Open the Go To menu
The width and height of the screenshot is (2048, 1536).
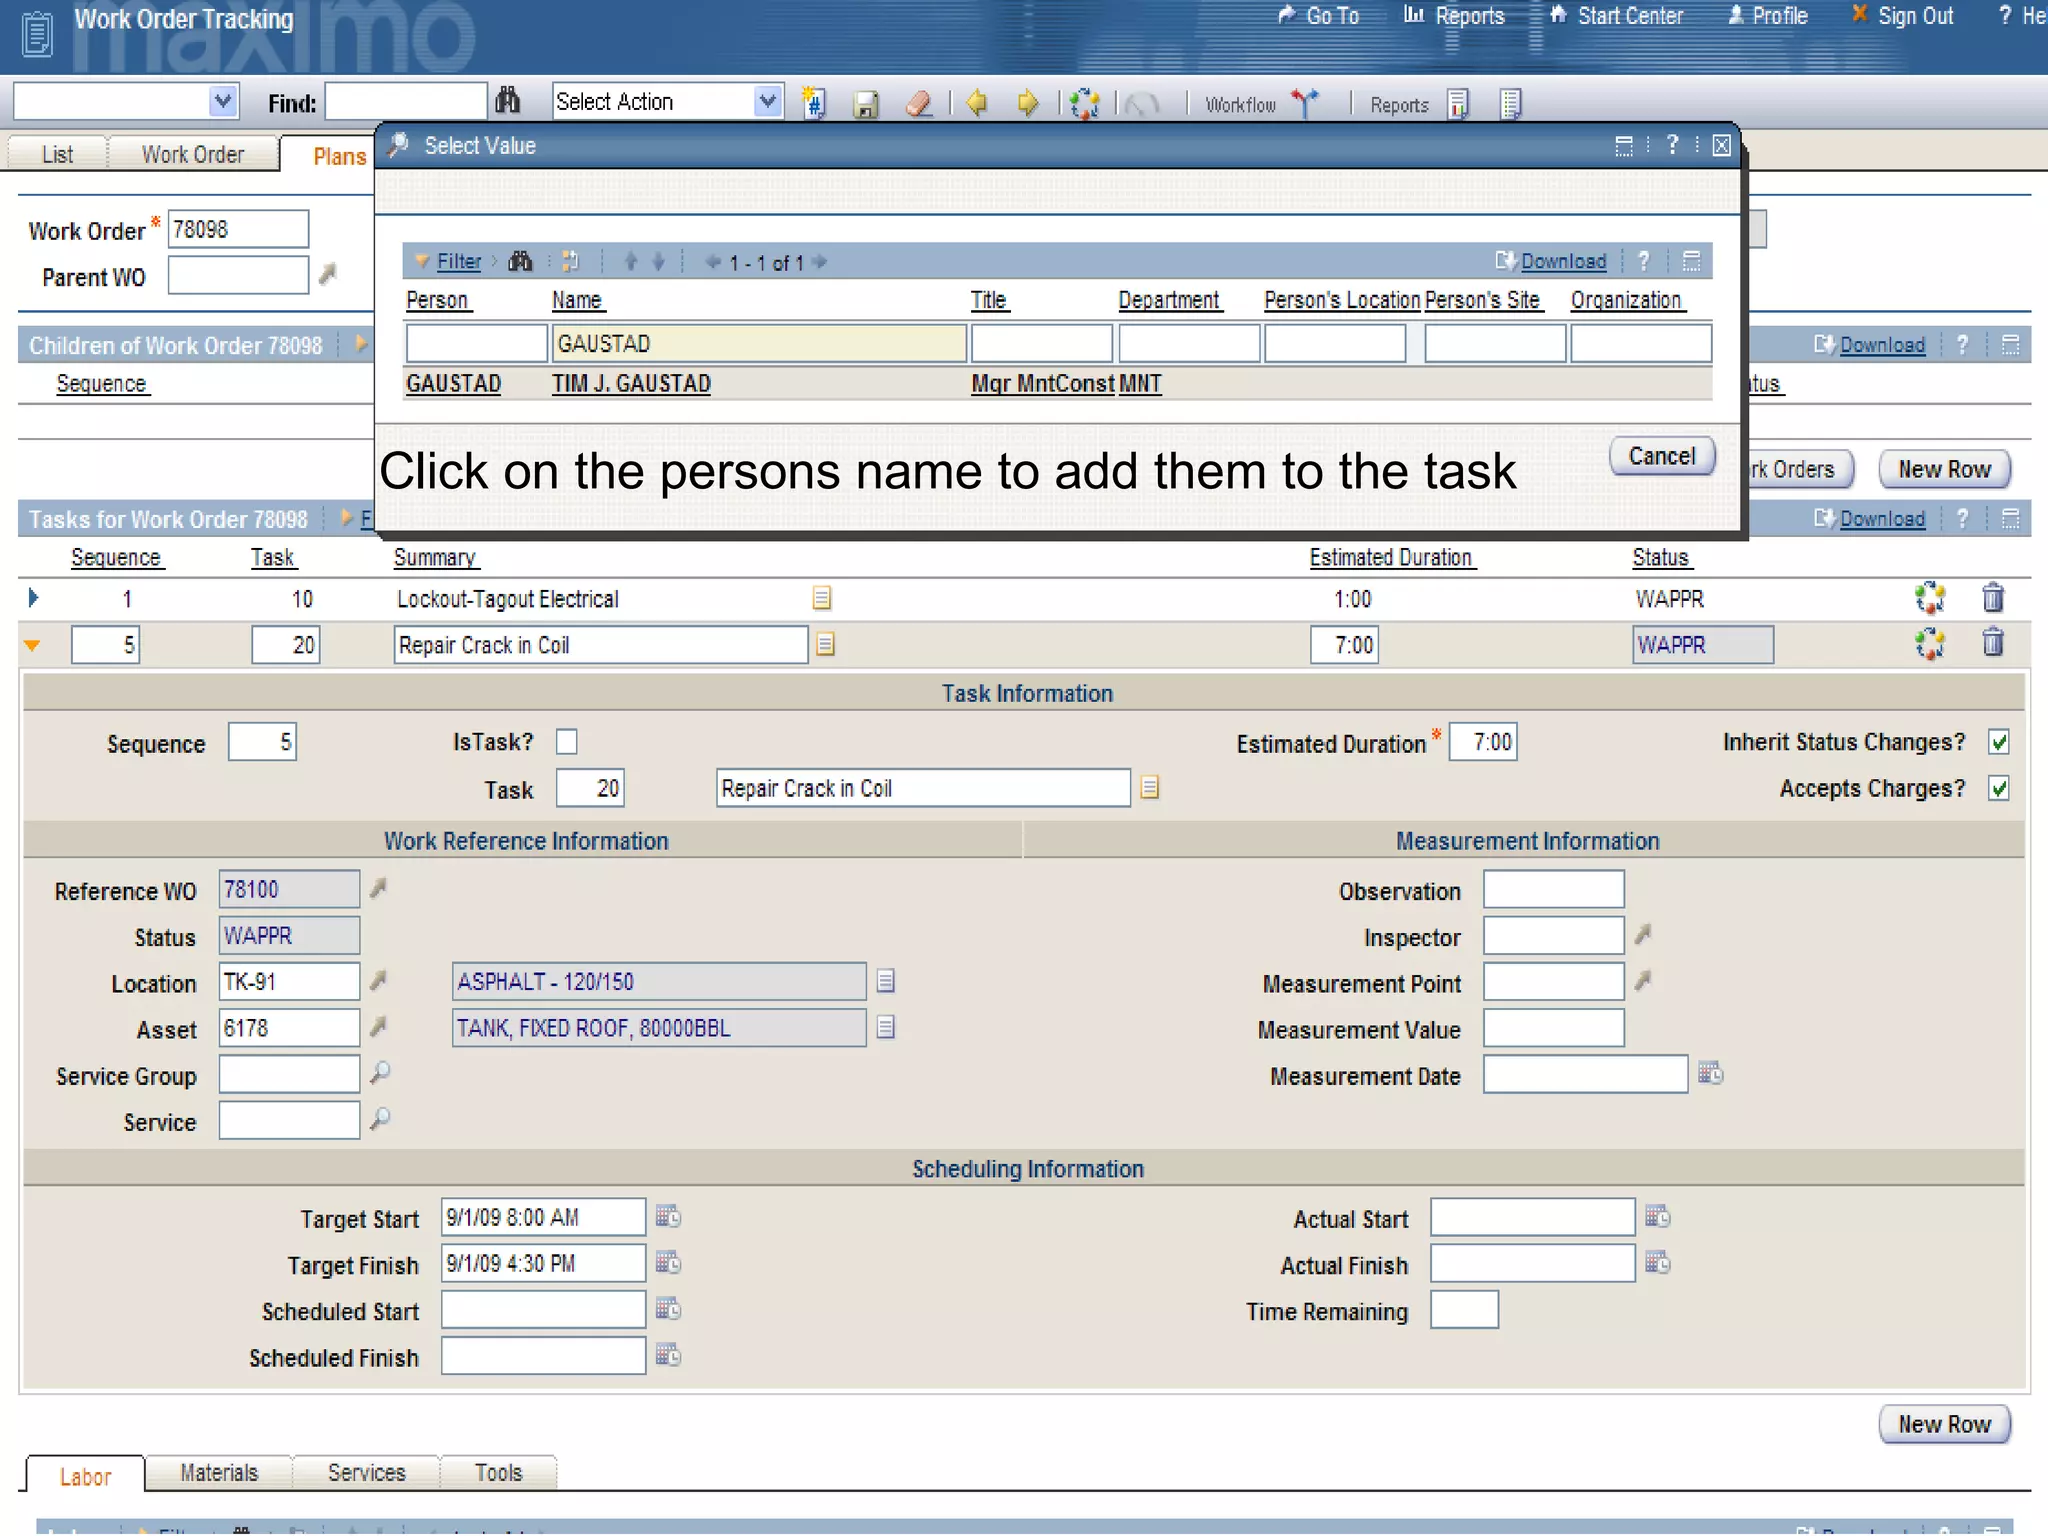pos(1318,16)
